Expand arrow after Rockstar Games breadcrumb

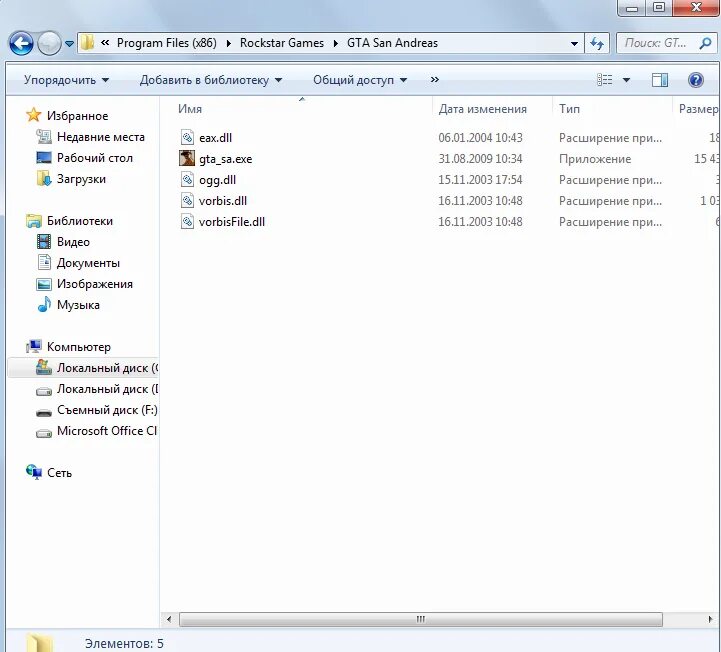coord(336,43)
